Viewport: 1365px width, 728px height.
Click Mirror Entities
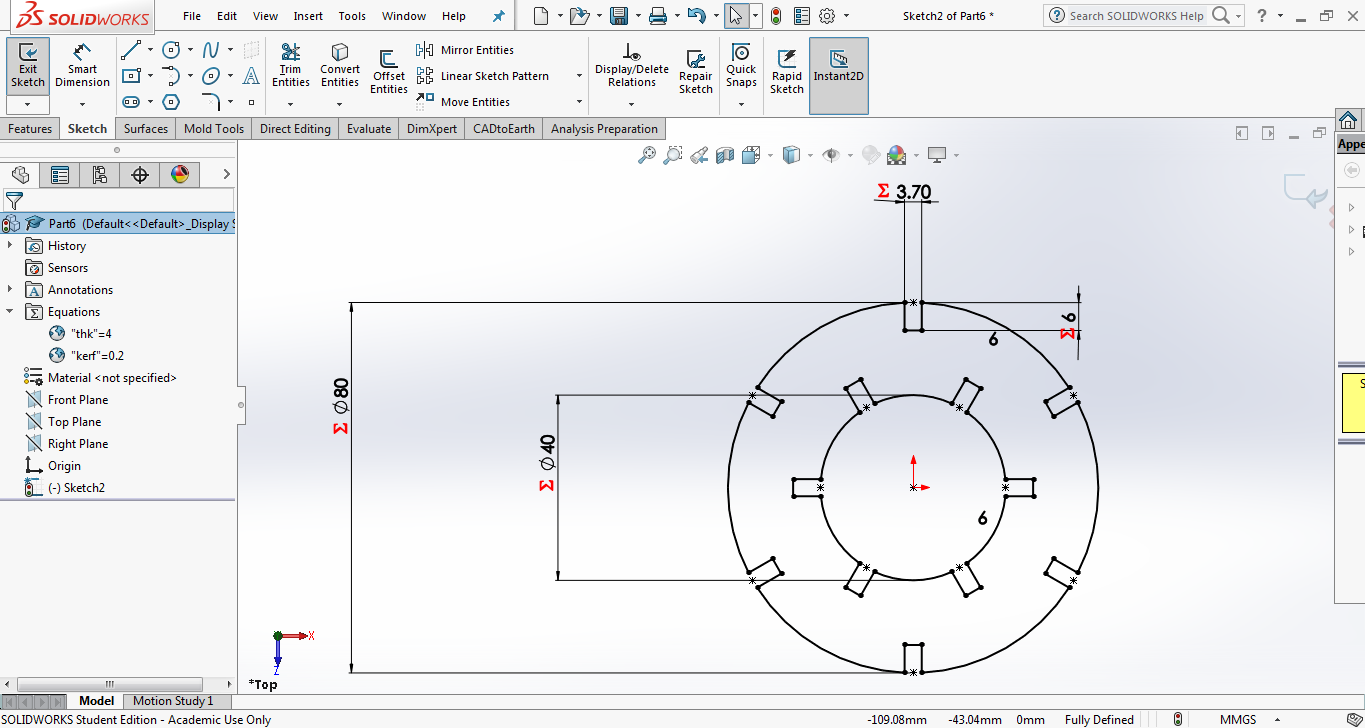click(466, 50)
